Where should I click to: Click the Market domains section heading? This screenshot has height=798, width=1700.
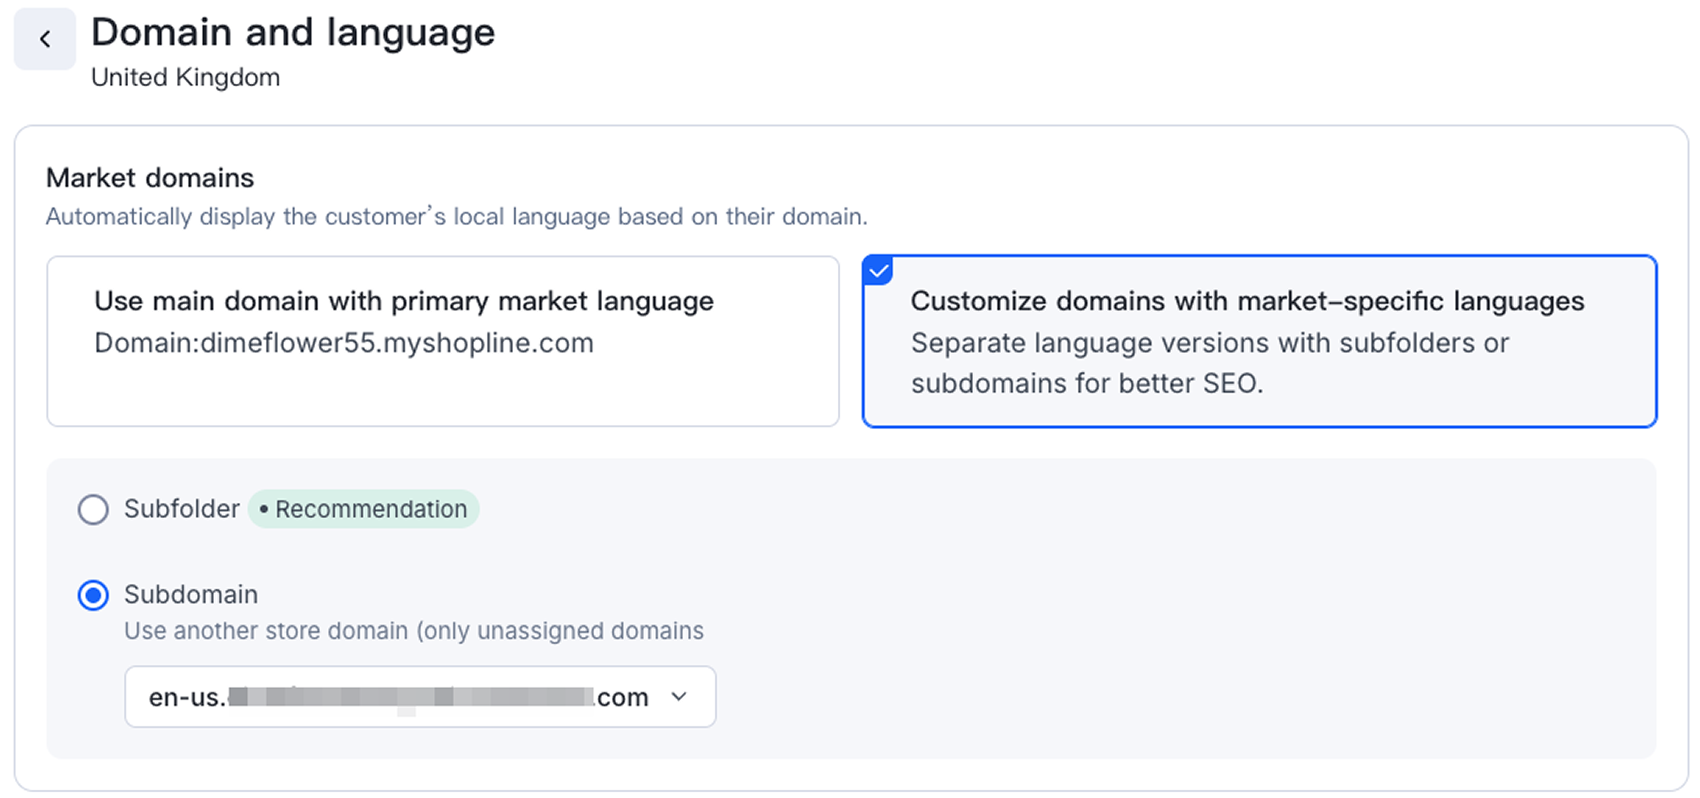[x=150, y=178]
